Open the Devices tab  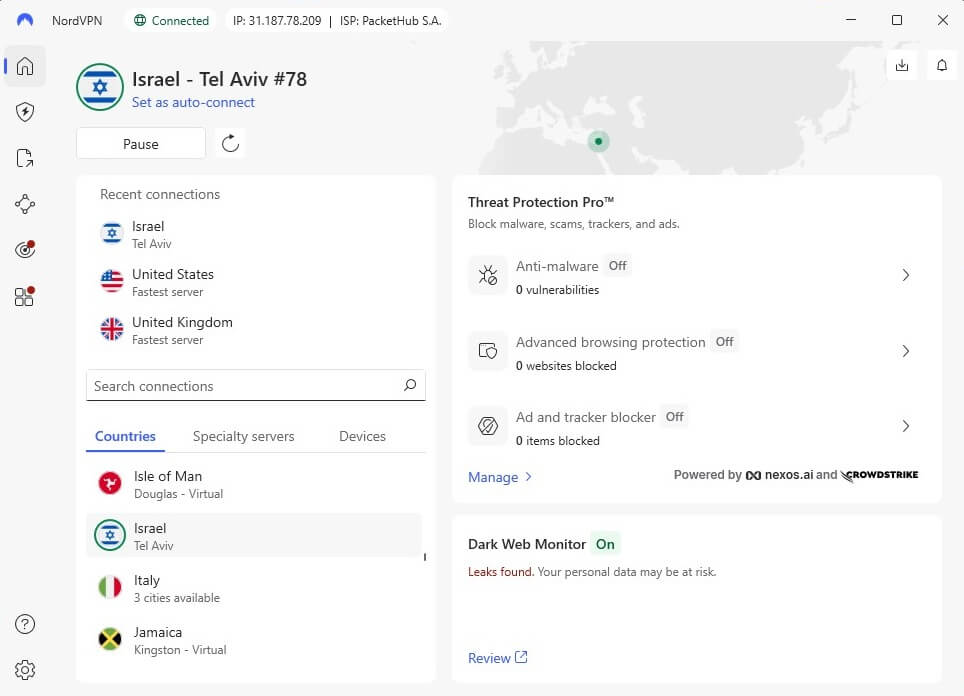361,436
